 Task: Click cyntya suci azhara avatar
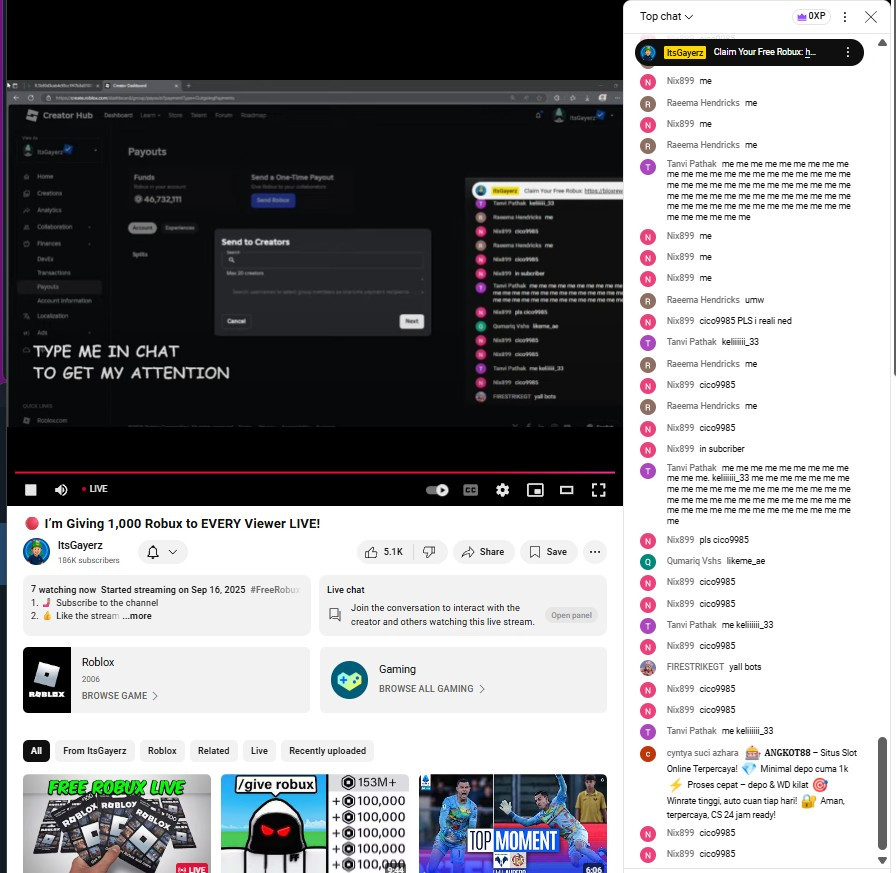click(647, 754)
